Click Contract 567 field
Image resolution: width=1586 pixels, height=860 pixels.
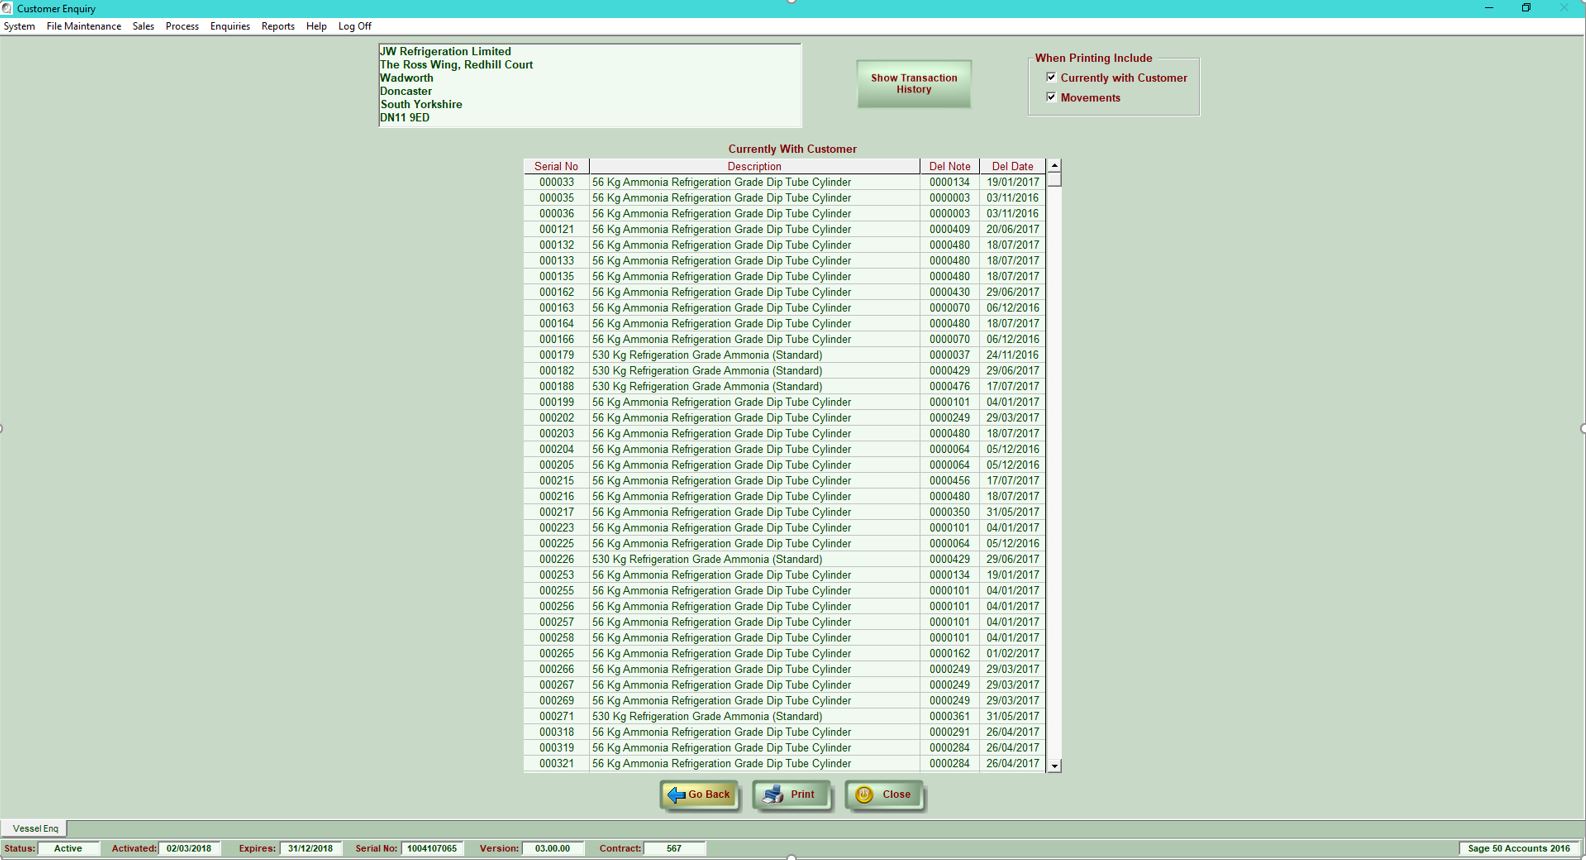674,848
